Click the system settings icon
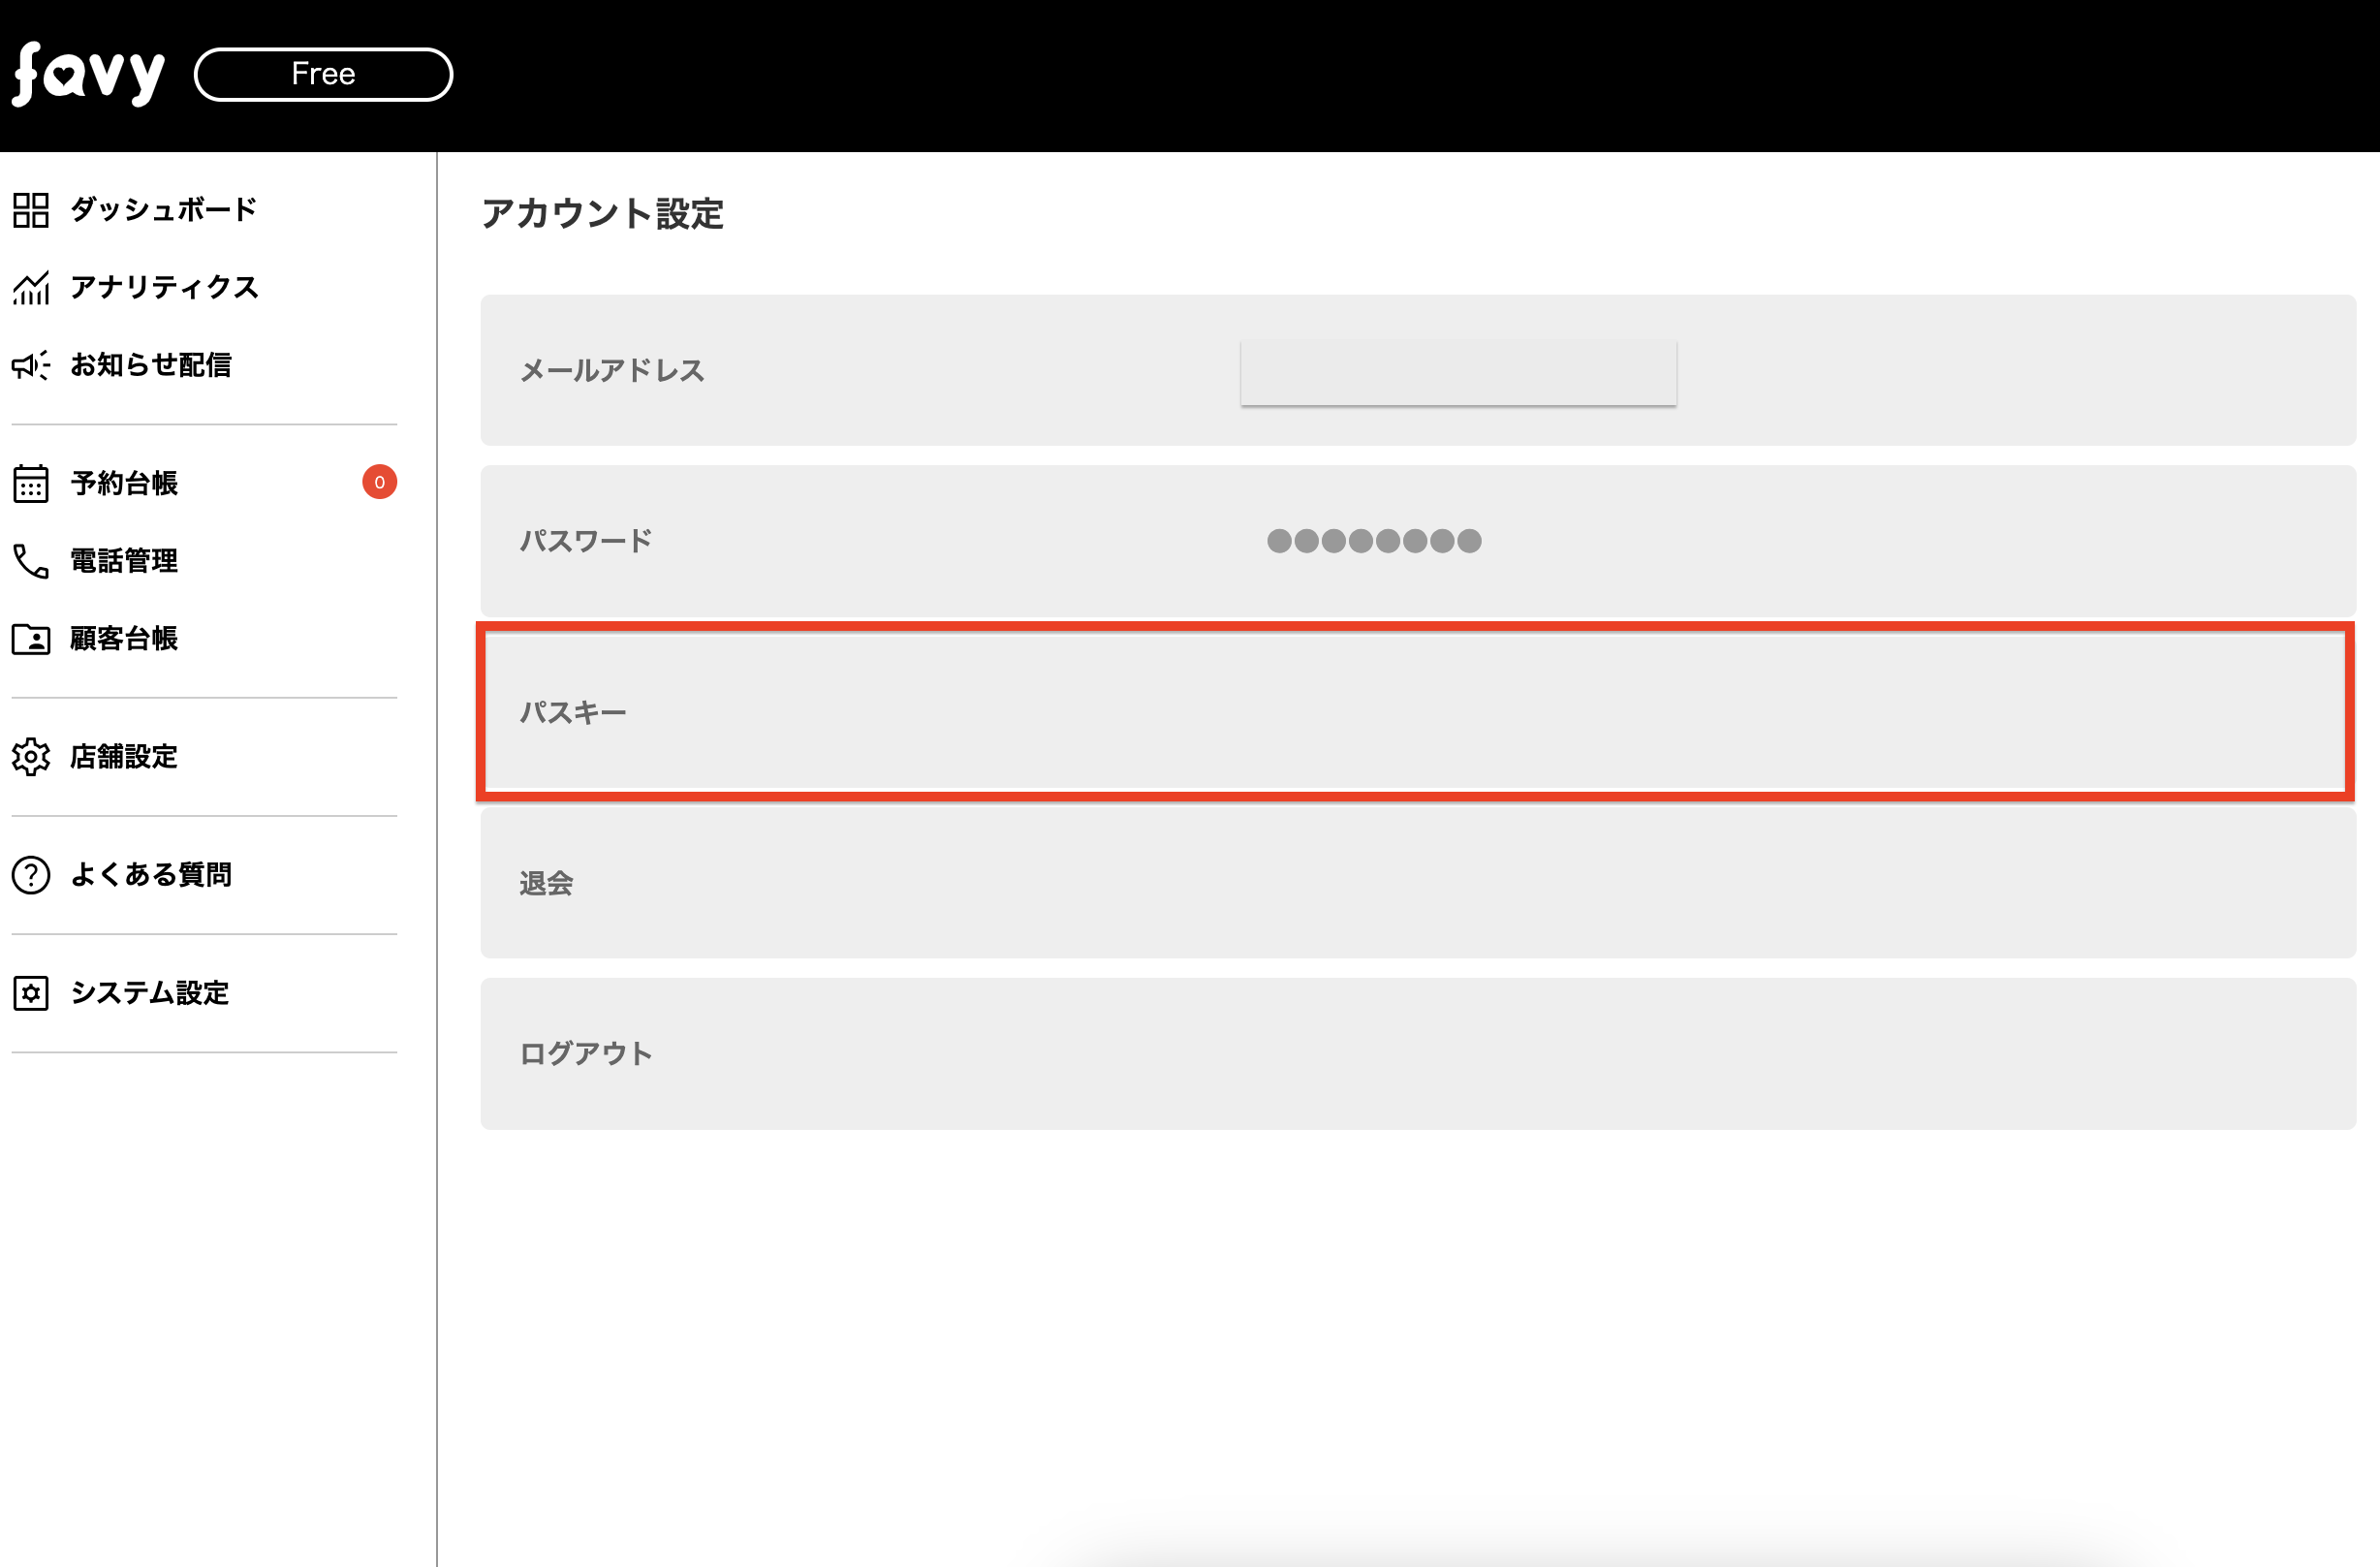This screenshot has height=1567, width=2380. pos(31,993)
